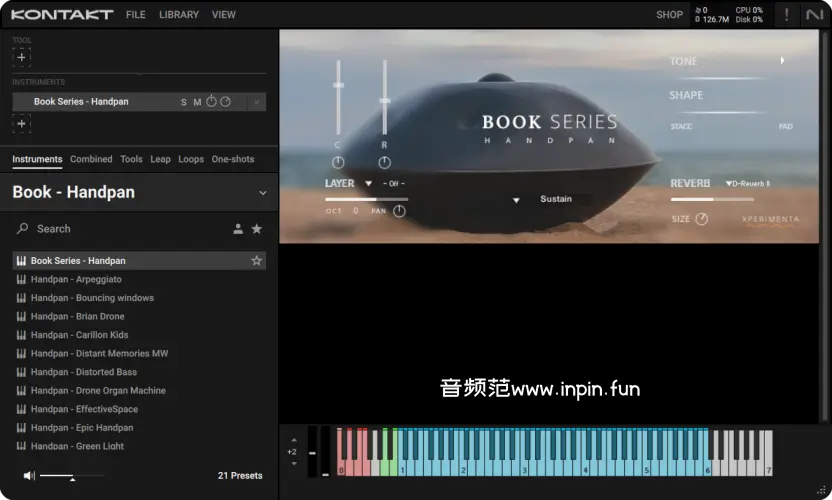Click the pitch bend wheel strip
This screenshot has height=500, width=832.
[x=313, y=451]
